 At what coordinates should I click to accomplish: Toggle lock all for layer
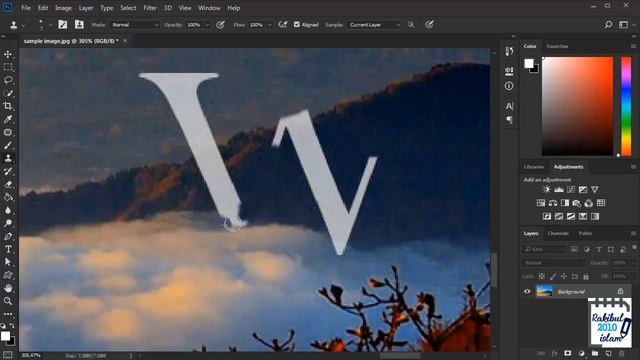click(586, 276)
